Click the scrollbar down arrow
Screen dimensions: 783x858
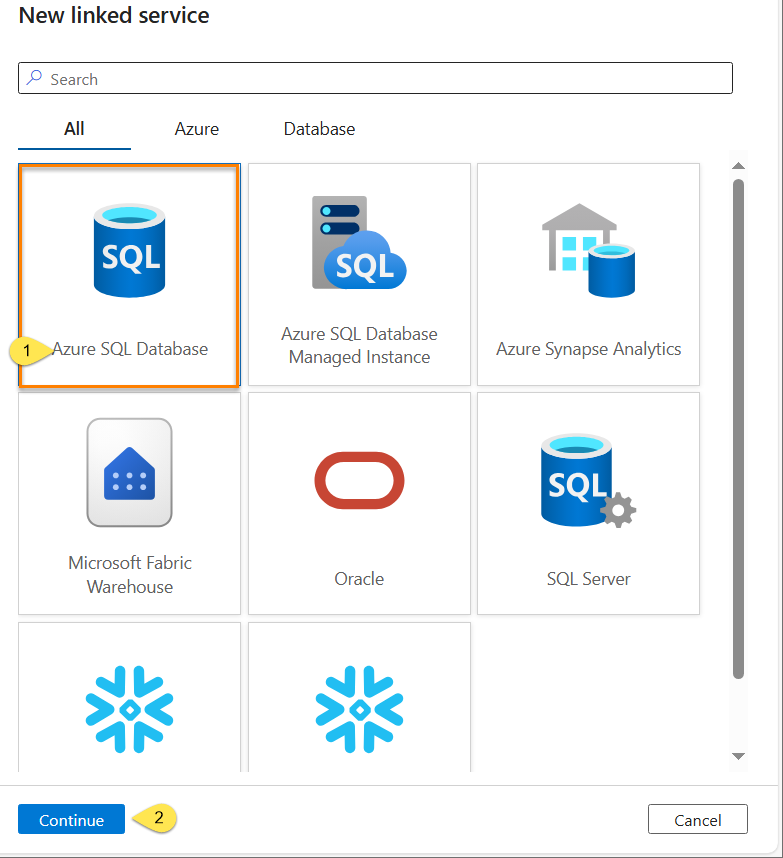[x=738, y=756]
